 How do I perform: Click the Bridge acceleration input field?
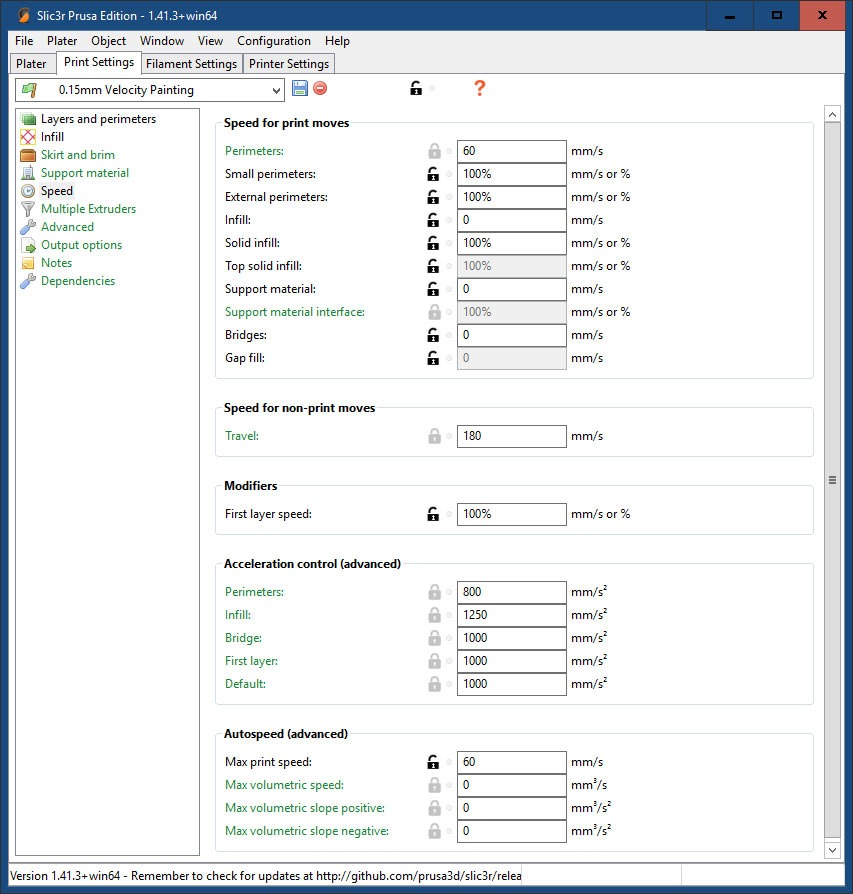[x=511, y=638]
